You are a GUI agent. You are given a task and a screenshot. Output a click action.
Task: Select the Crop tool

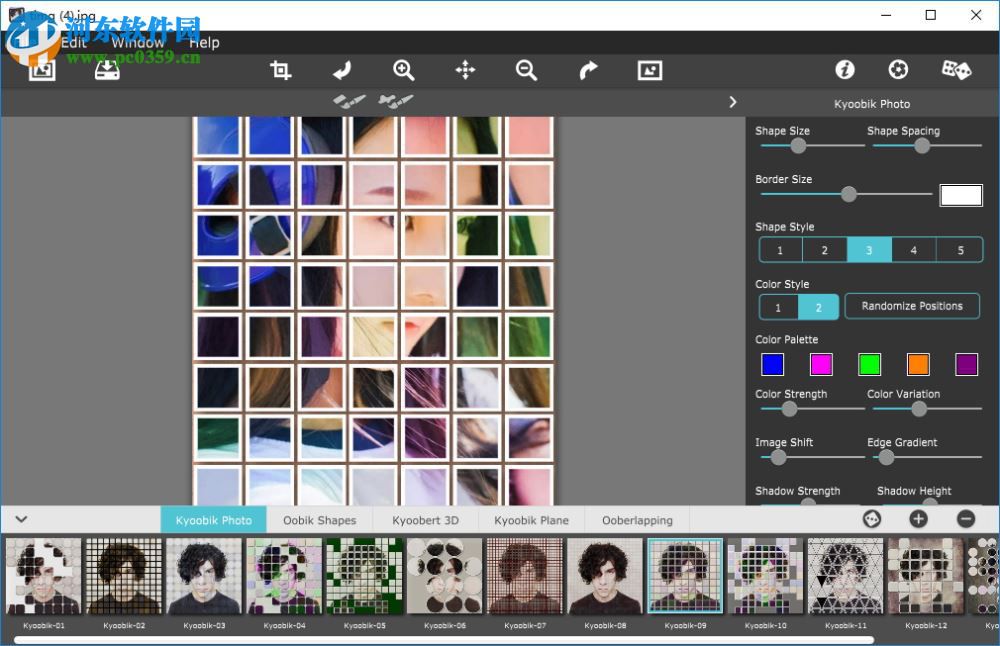point(281,70)
